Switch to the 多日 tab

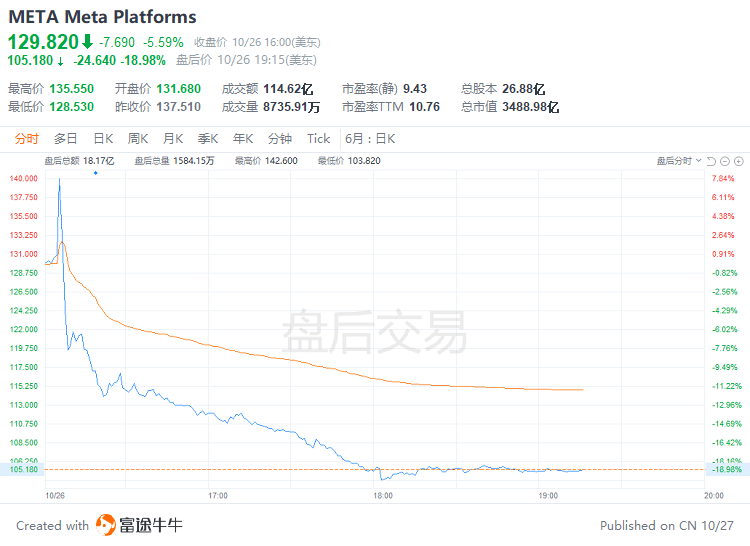coord(66,139)
